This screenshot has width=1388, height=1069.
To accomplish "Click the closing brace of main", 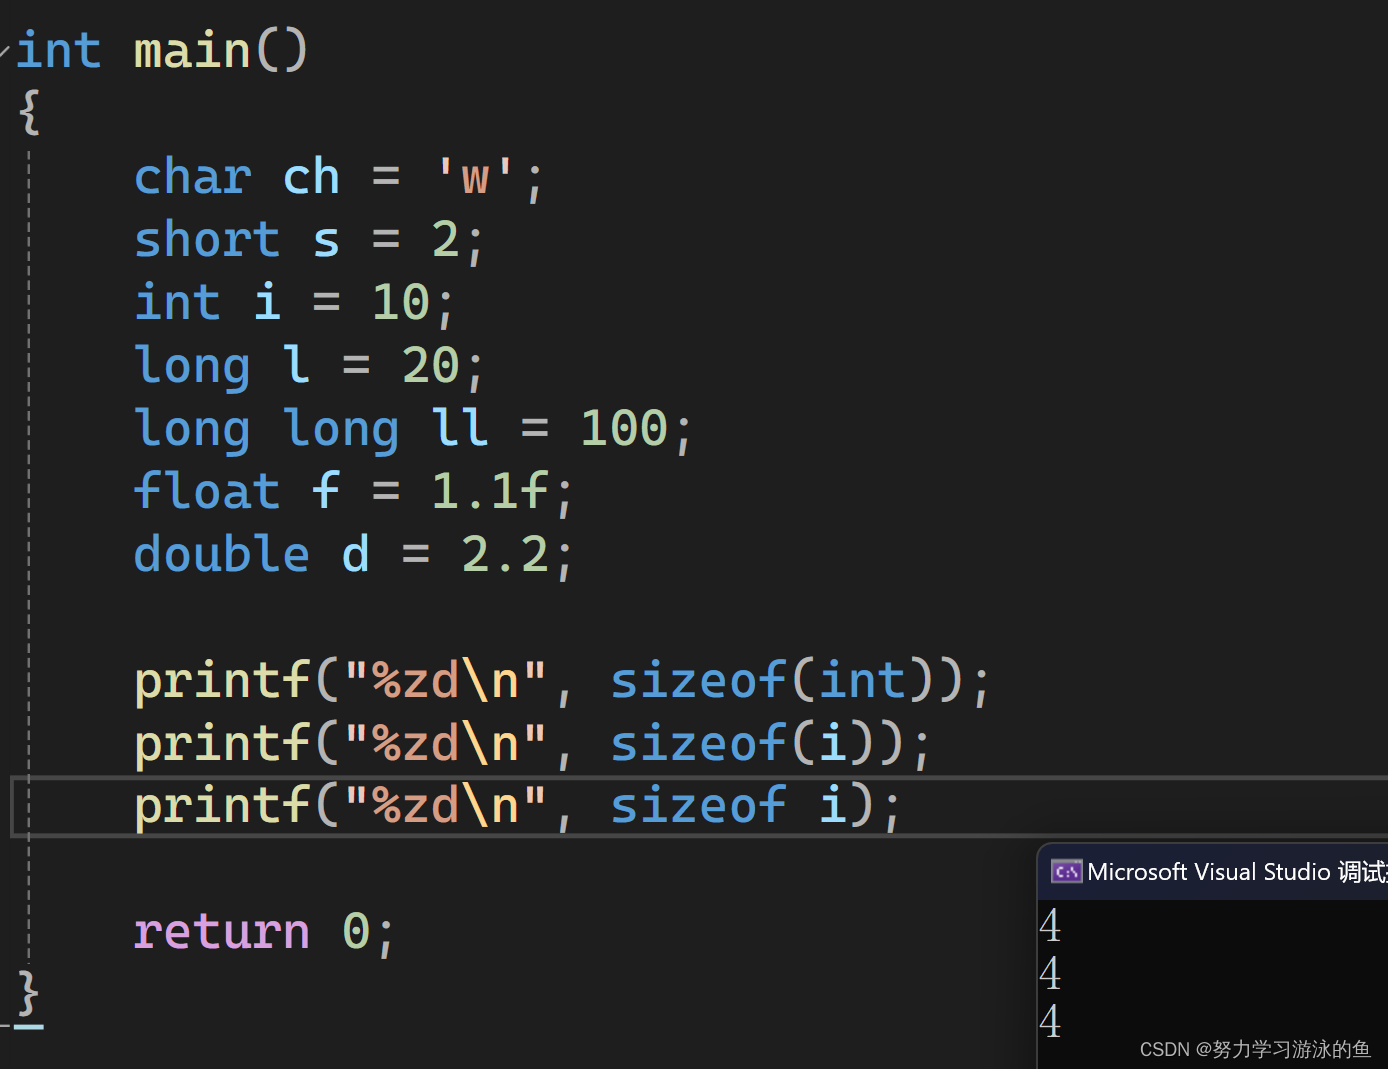I will point(30,995).
